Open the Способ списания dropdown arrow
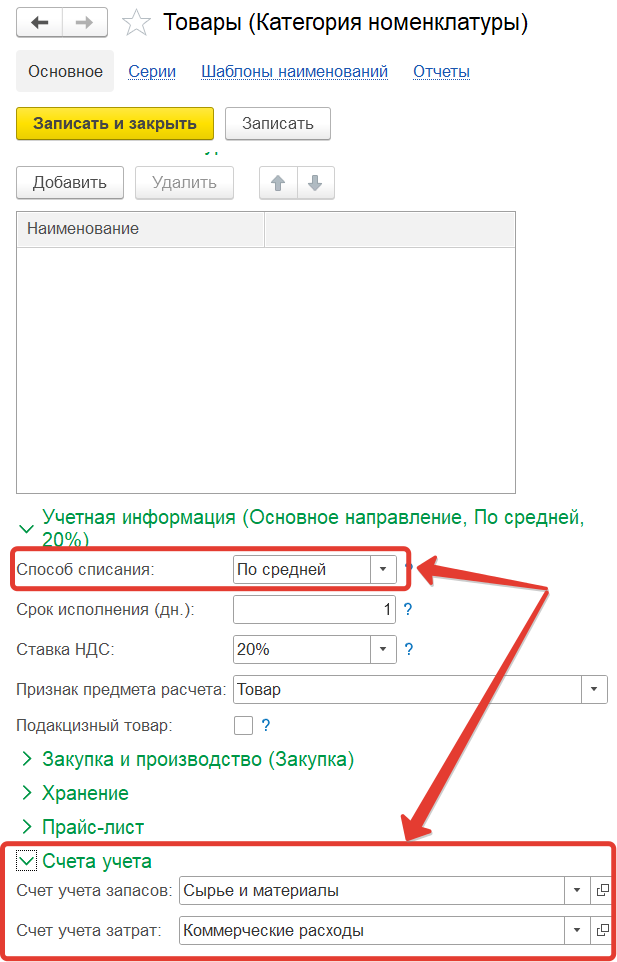Image resolution: width=617 pixels, height=962 pixels. click(x=383, y=569)
